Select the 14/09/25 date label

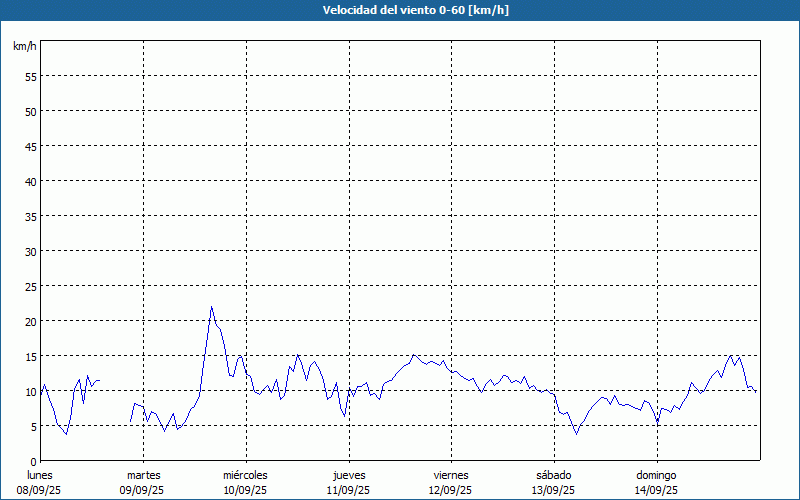pos(656,490)
